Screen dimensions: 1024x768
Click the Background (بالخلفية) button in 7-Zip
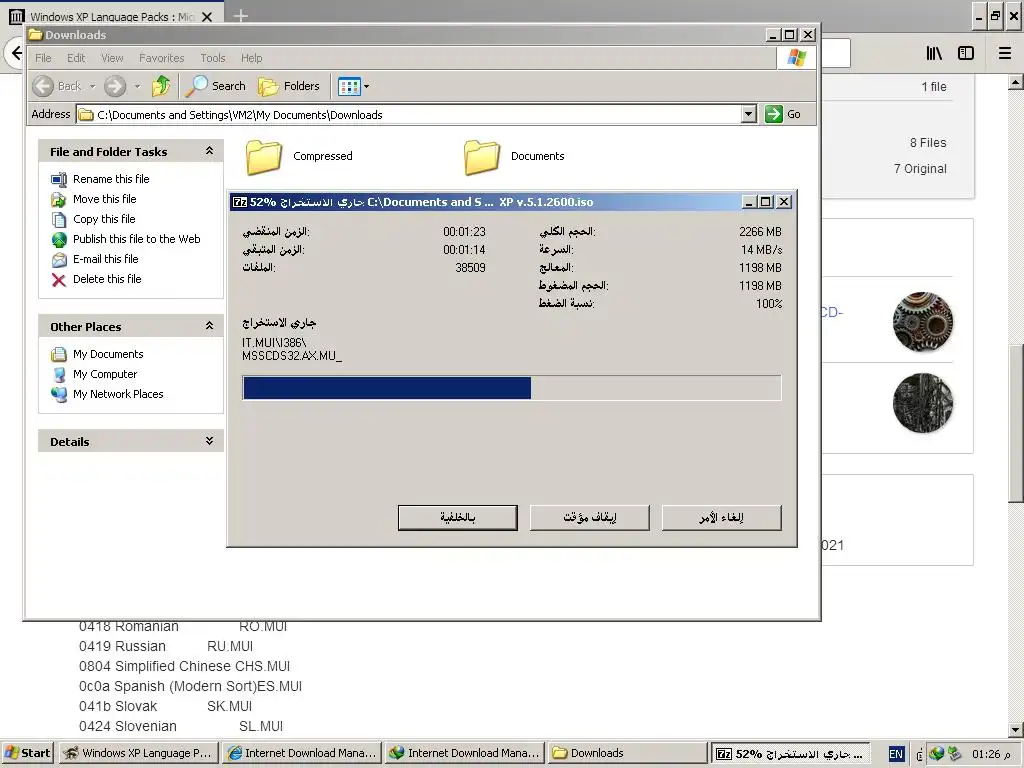(x=458, y=517)
